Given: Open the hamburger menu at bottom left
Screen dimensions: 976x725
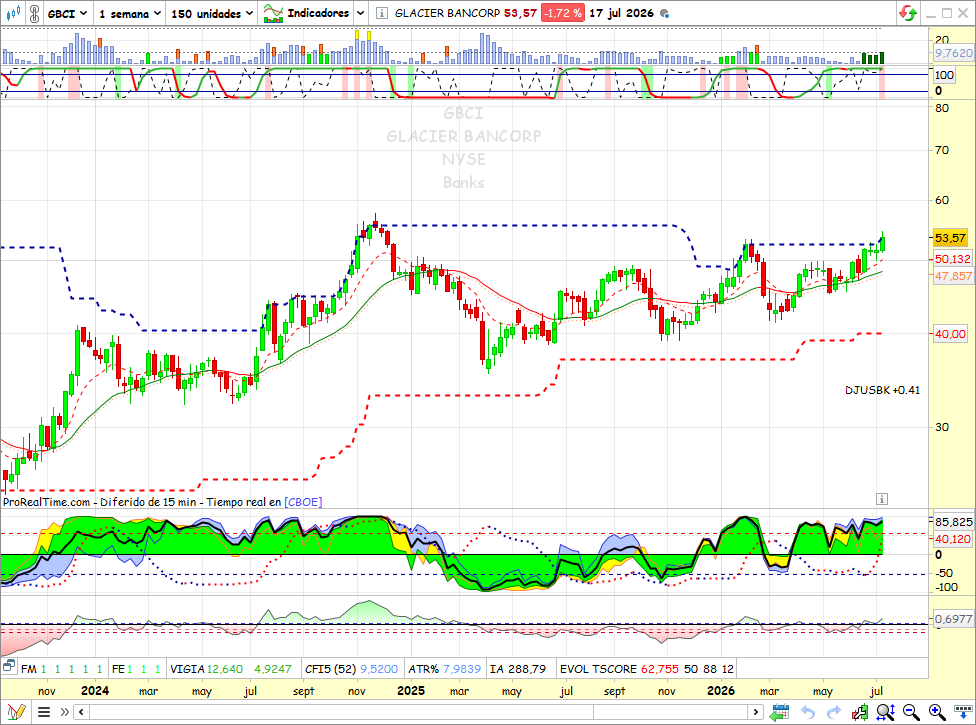Looking at the screenshot, I should click(x=44, y=711).
